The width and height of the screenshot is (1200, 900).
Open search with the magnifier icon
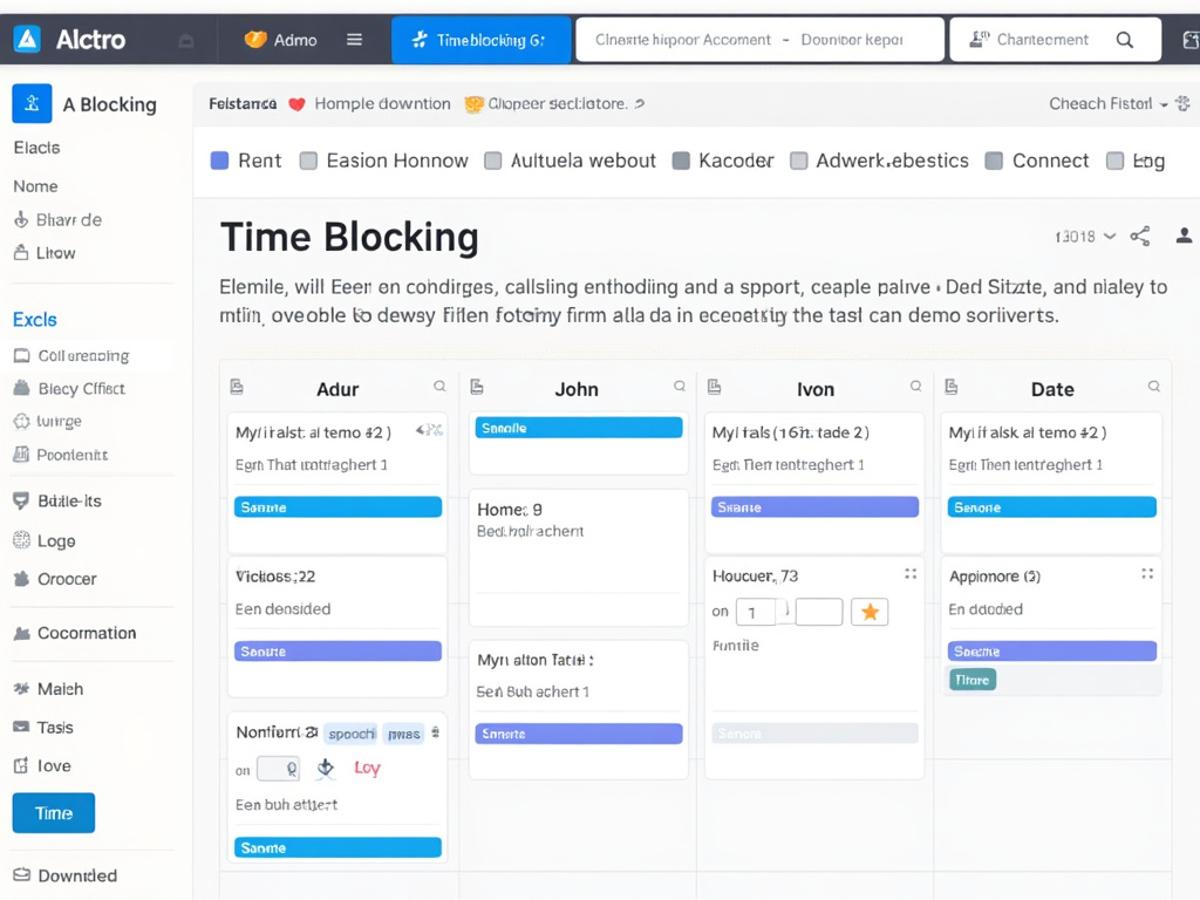tap(1126, 40)
